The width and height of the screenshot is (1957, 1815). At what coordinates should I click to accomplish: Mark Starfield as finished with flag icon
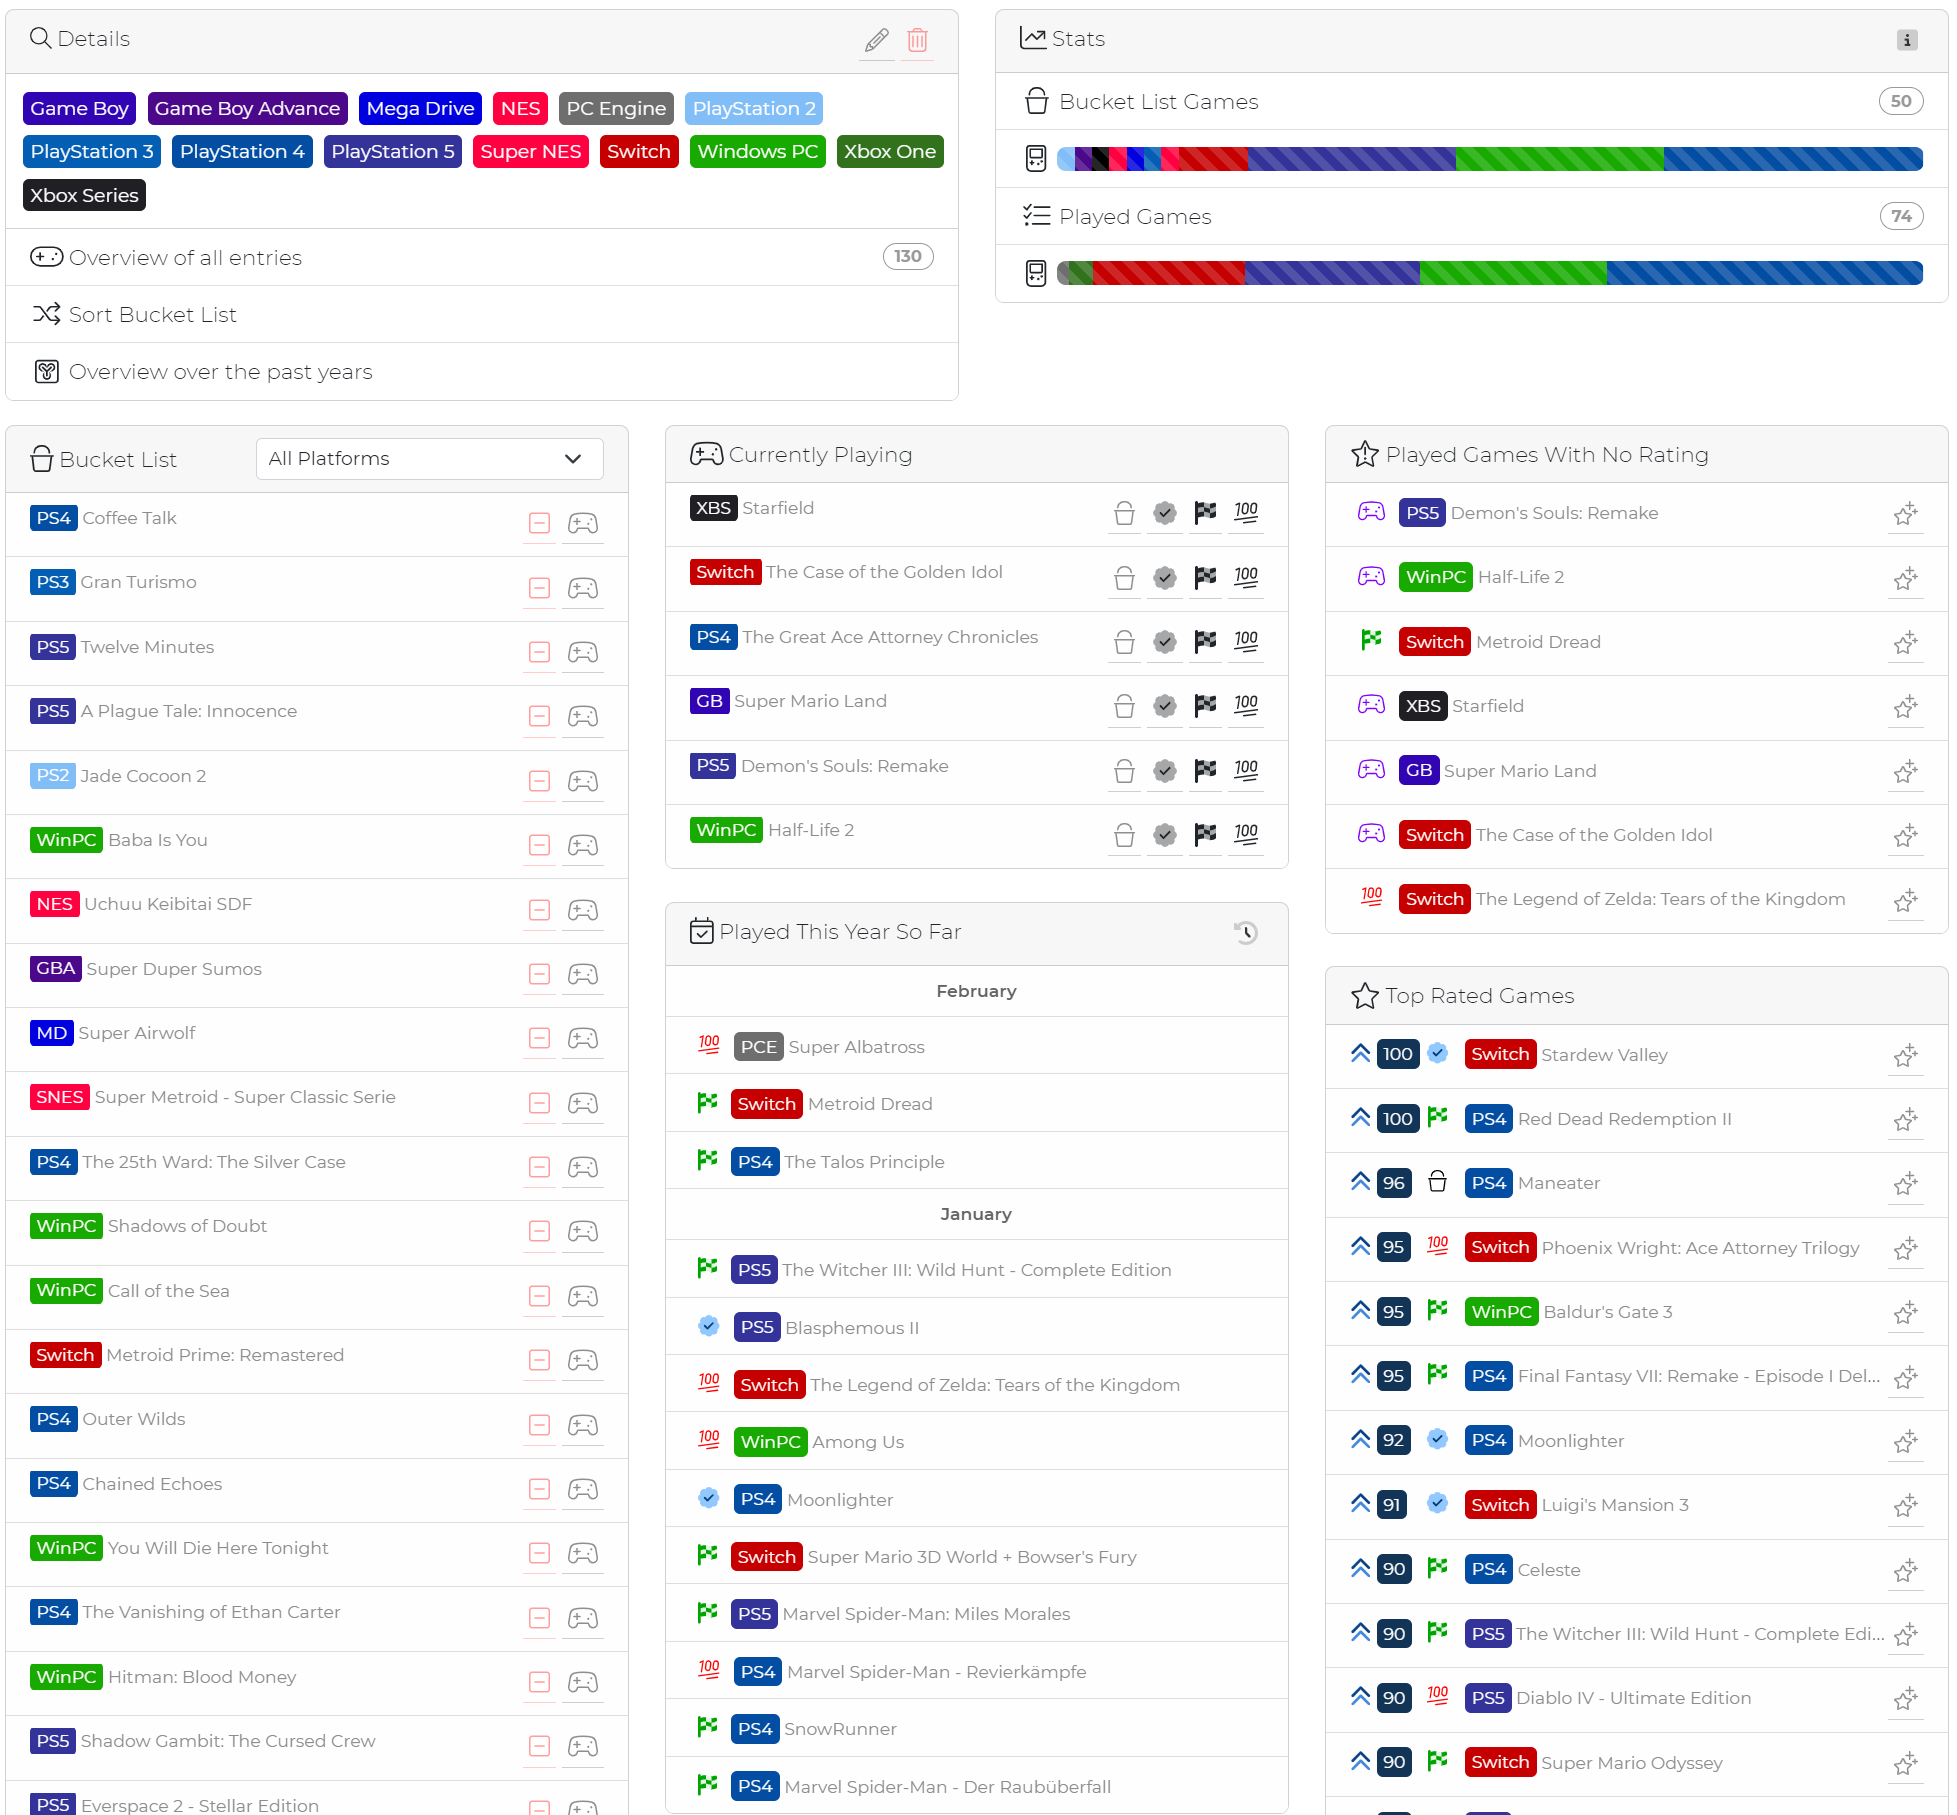point(1206,513)
